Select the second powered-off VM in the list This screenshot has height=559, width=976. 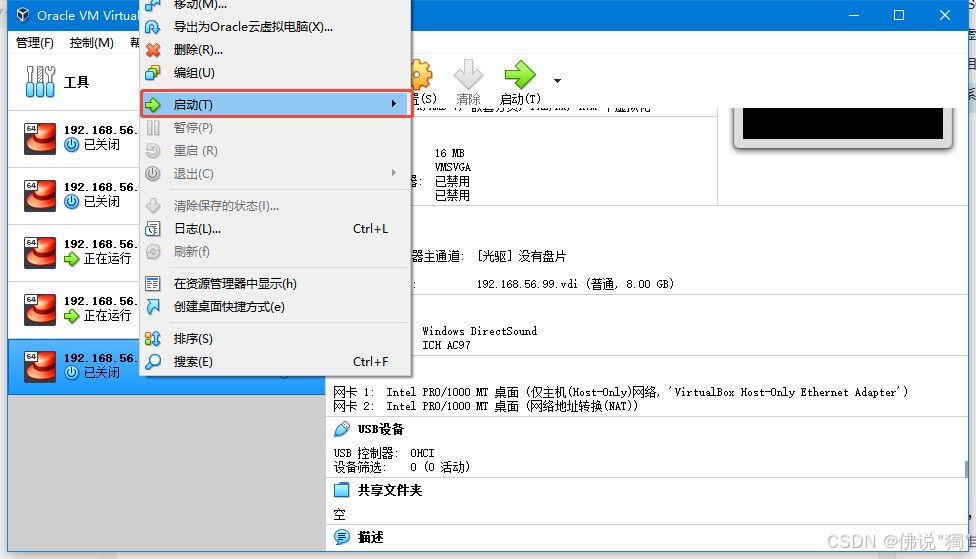[x=73, y=195]
